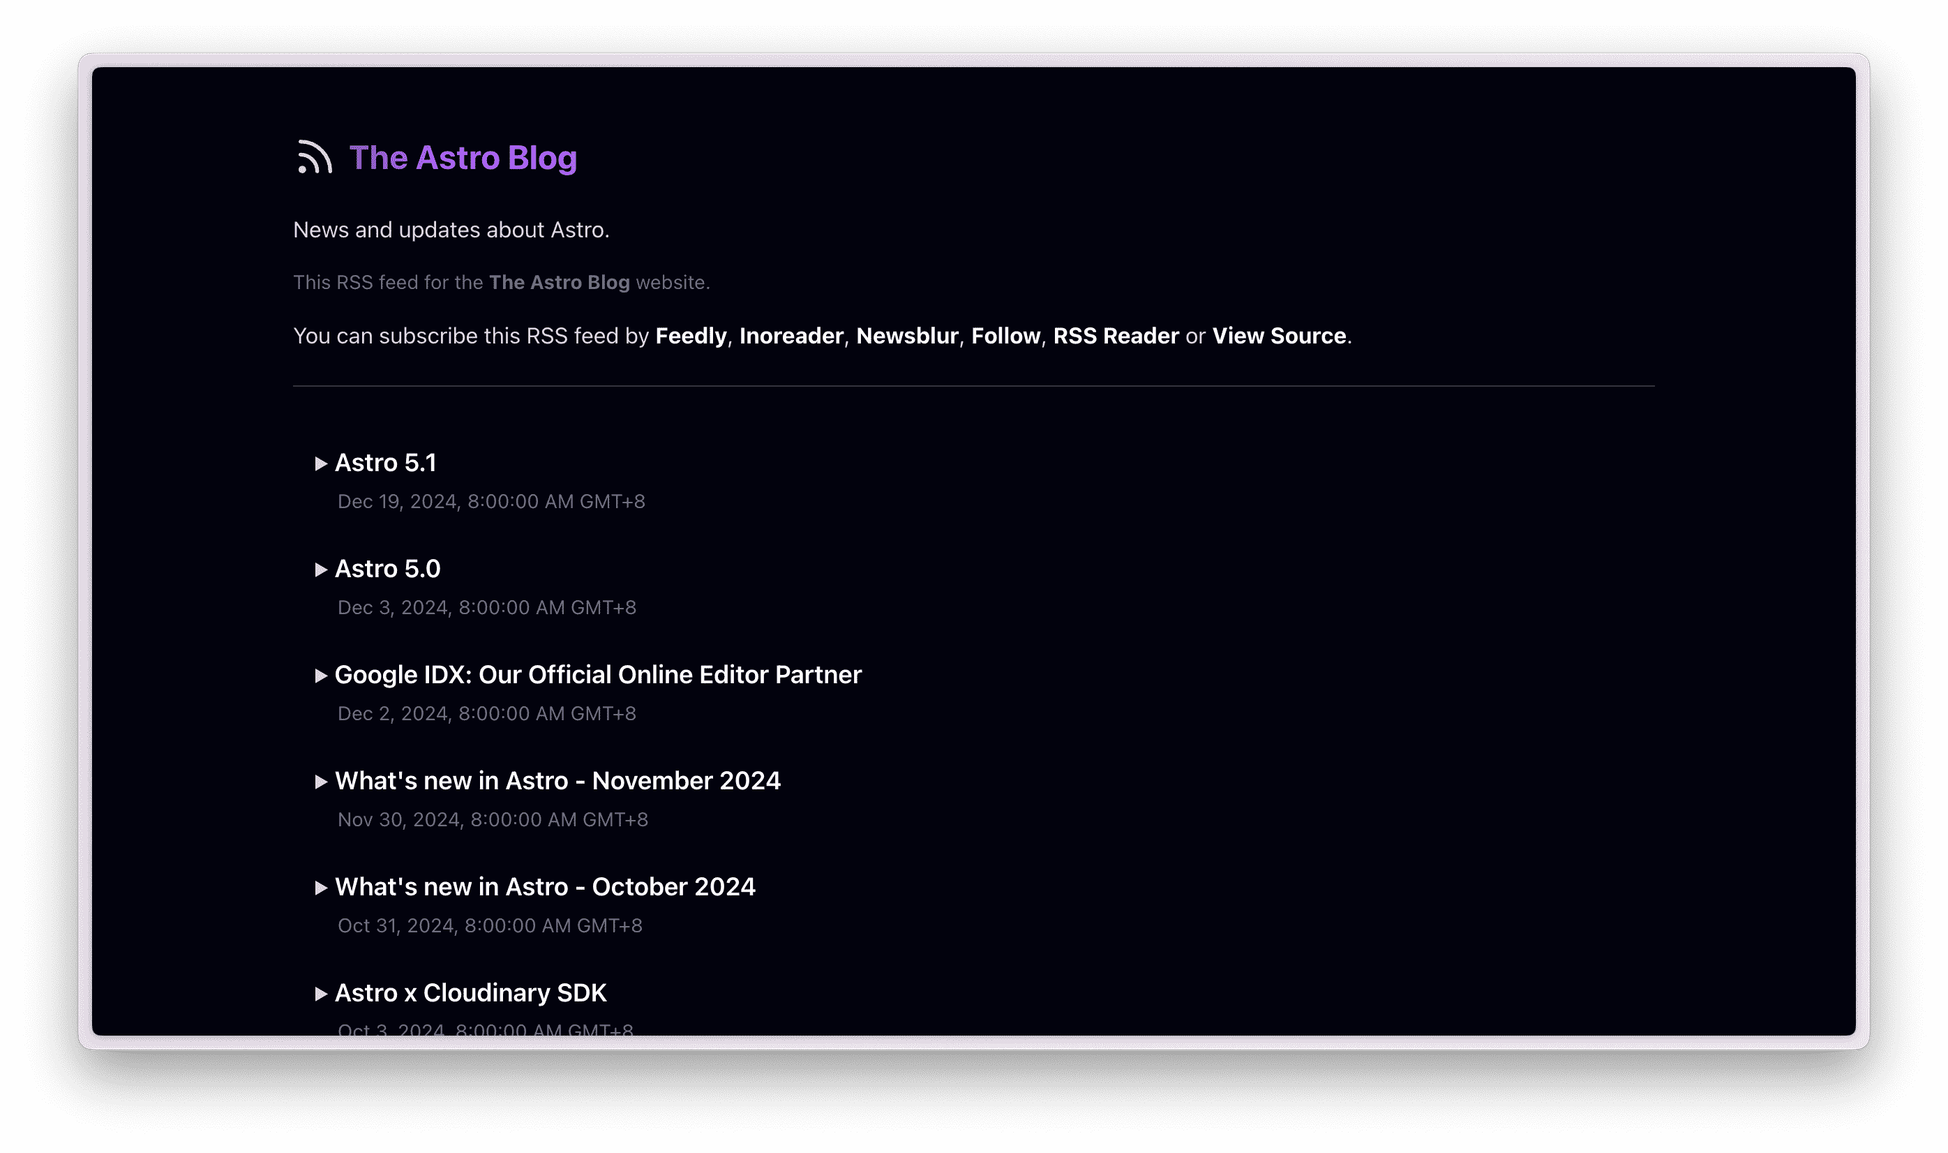
Task: Expand the Astro 5.0 disclosure triangle
Action: tap(321, 570)
